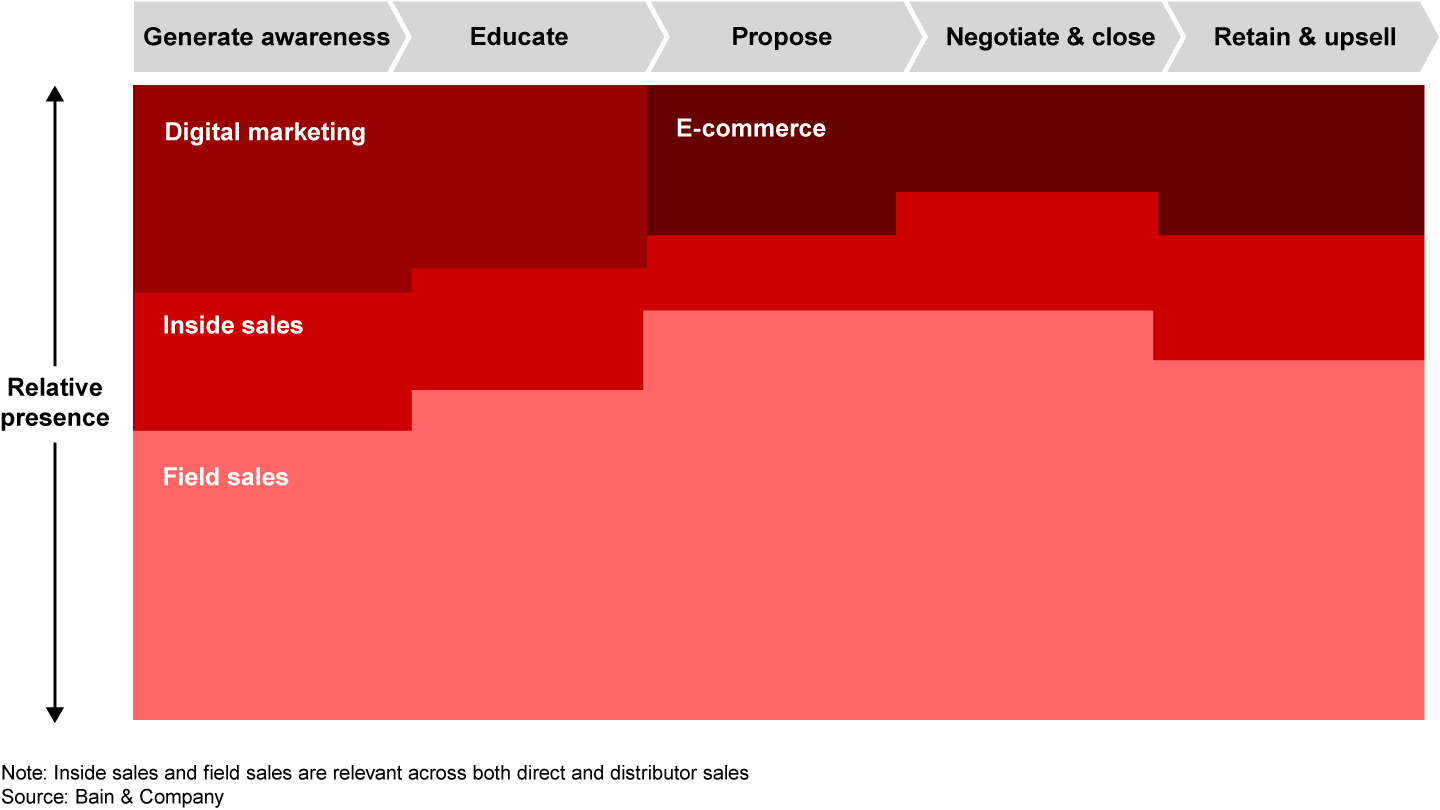The width and height of the screenshot is (1440, 810).
Task: Click the Propose stage header
Action: (781, 38)
